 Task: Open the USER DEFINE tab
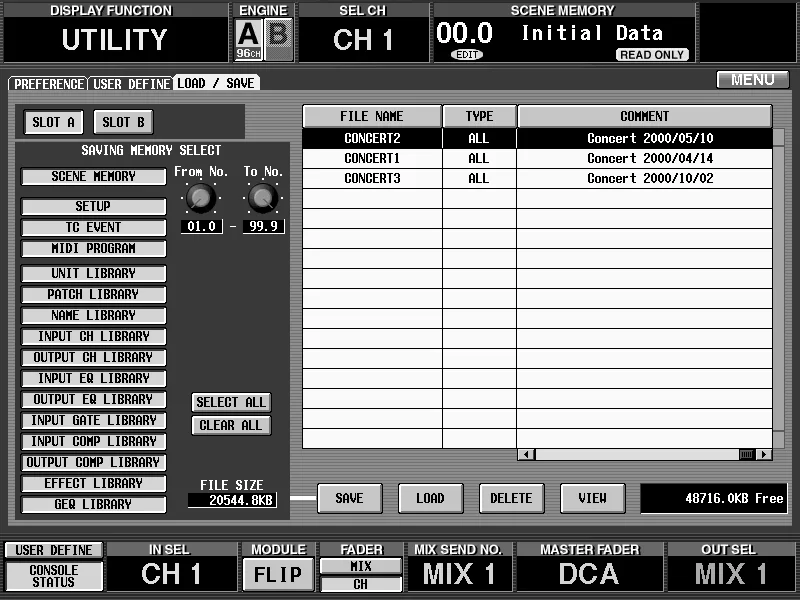tap(131, 83)
